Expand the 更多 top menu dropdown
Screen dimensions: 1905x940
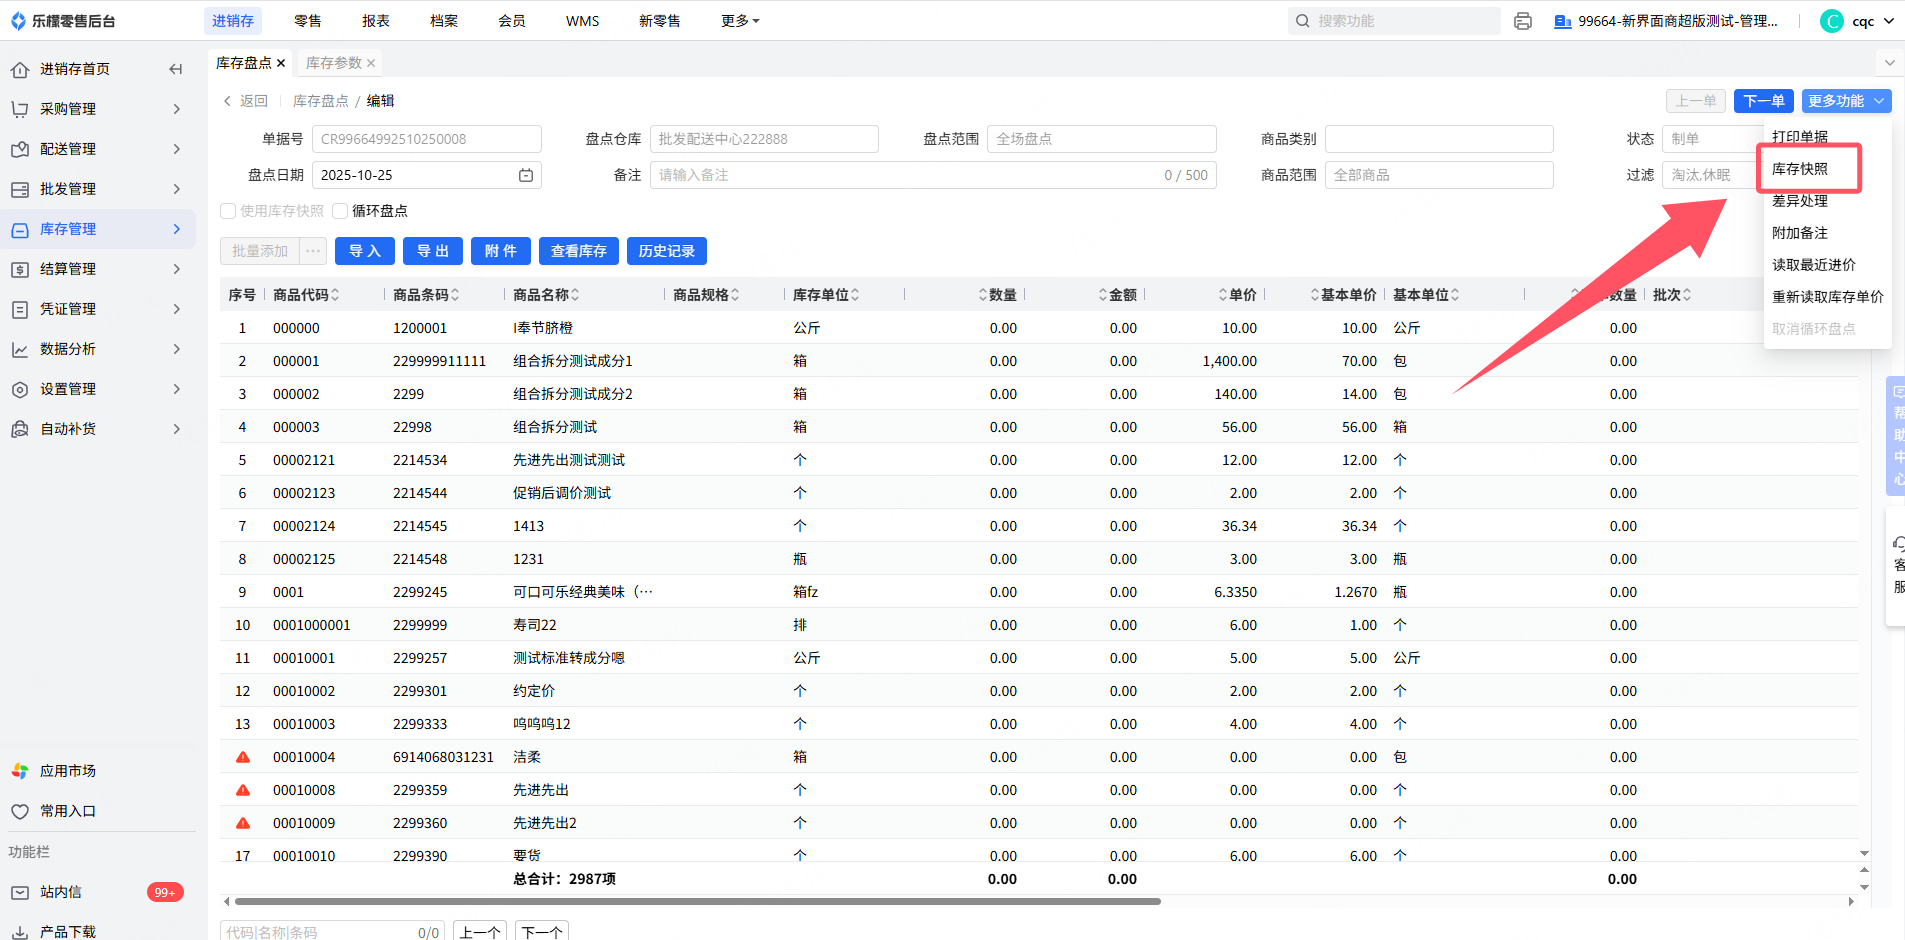pyautogui.click(x=740, y=21)
